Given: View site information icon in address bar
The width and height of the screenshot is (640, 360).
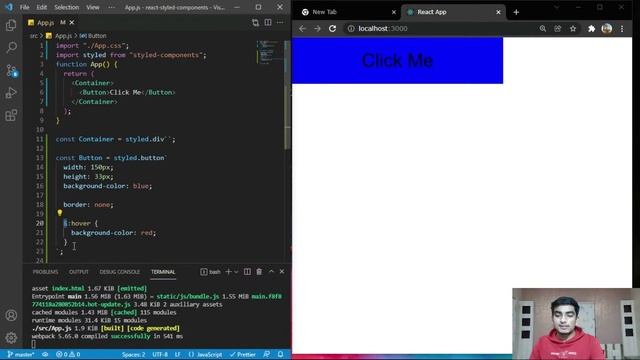Looking at the screenshot, I should point(351,29).
